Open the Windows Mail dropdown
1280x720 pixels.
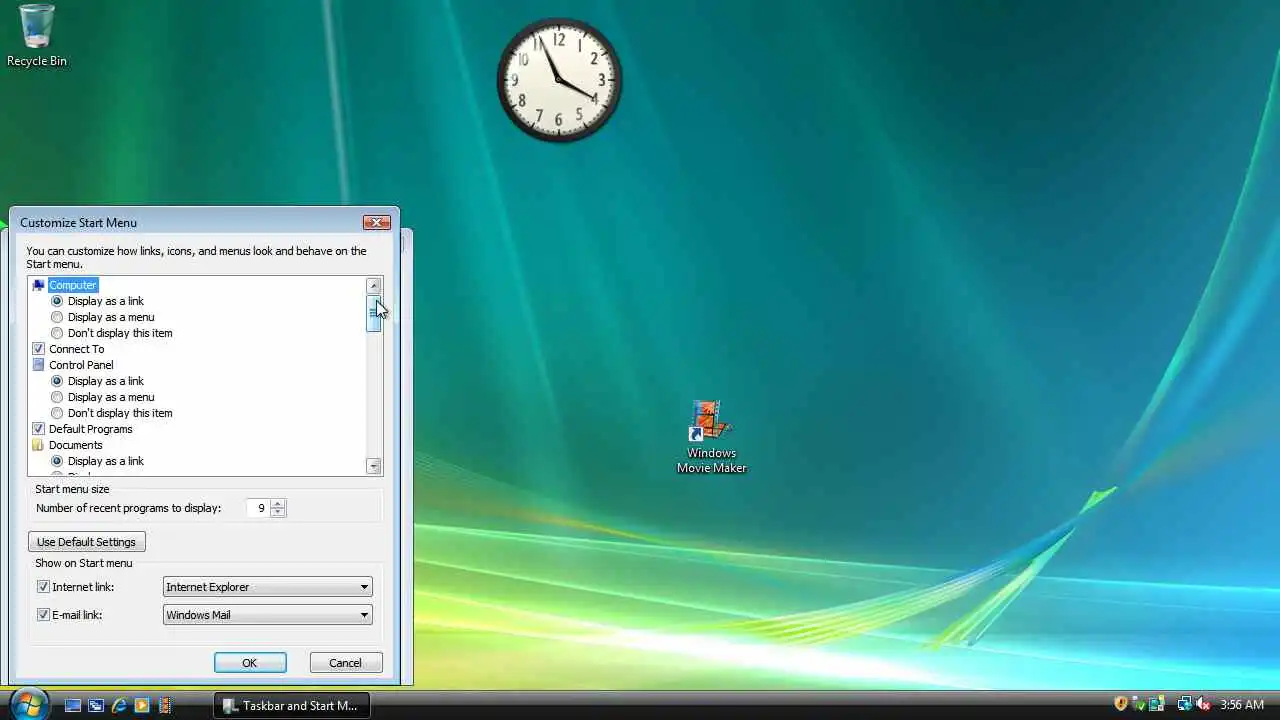267,615
